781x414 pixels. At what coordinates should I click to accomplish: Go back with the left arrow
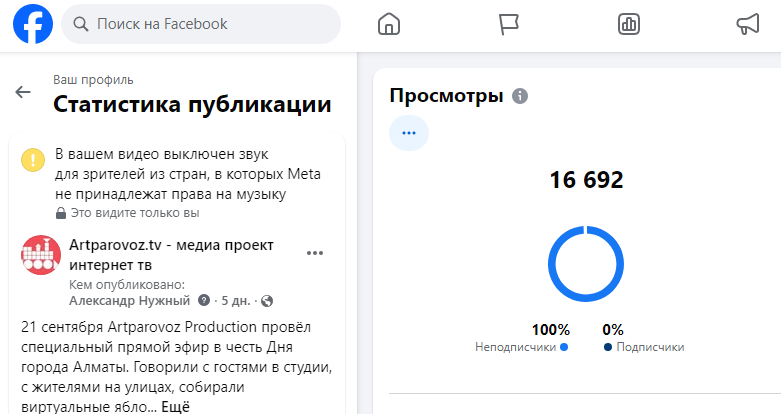tap(23, 92)
